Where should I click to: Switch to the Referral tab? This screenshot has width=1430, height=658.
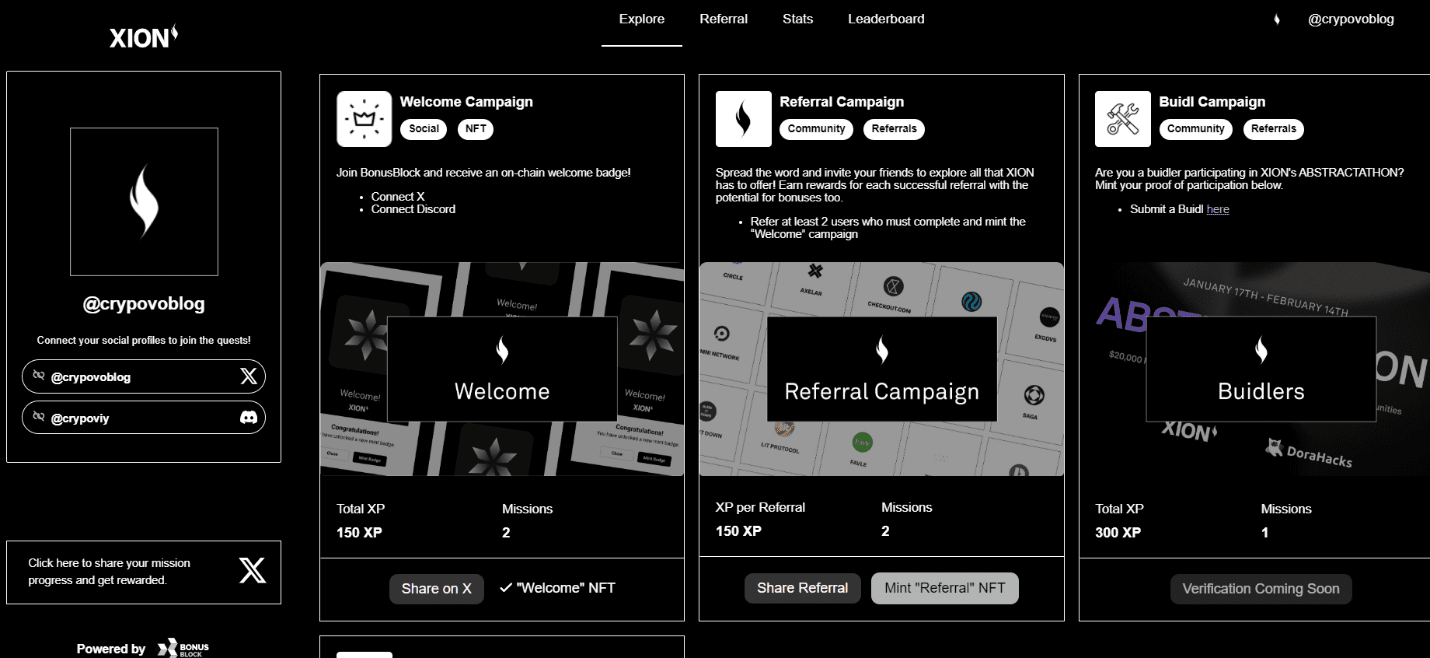pyautogui.click(x=724, y=19)
